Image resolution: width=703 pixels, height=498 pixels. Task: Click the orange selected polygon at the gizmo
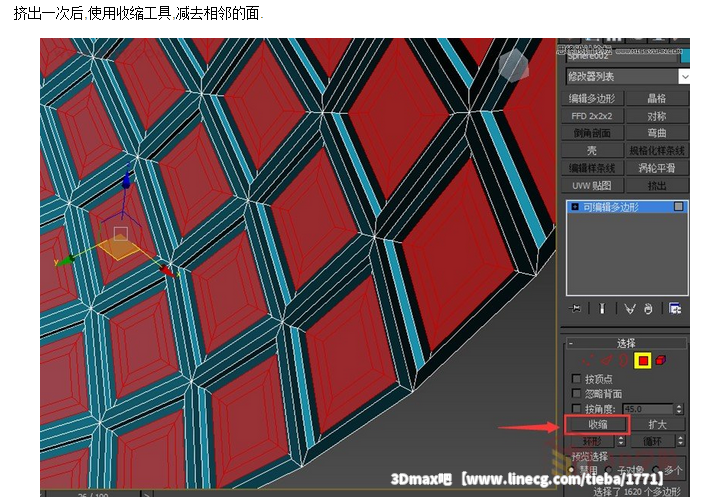pos(119,248)
